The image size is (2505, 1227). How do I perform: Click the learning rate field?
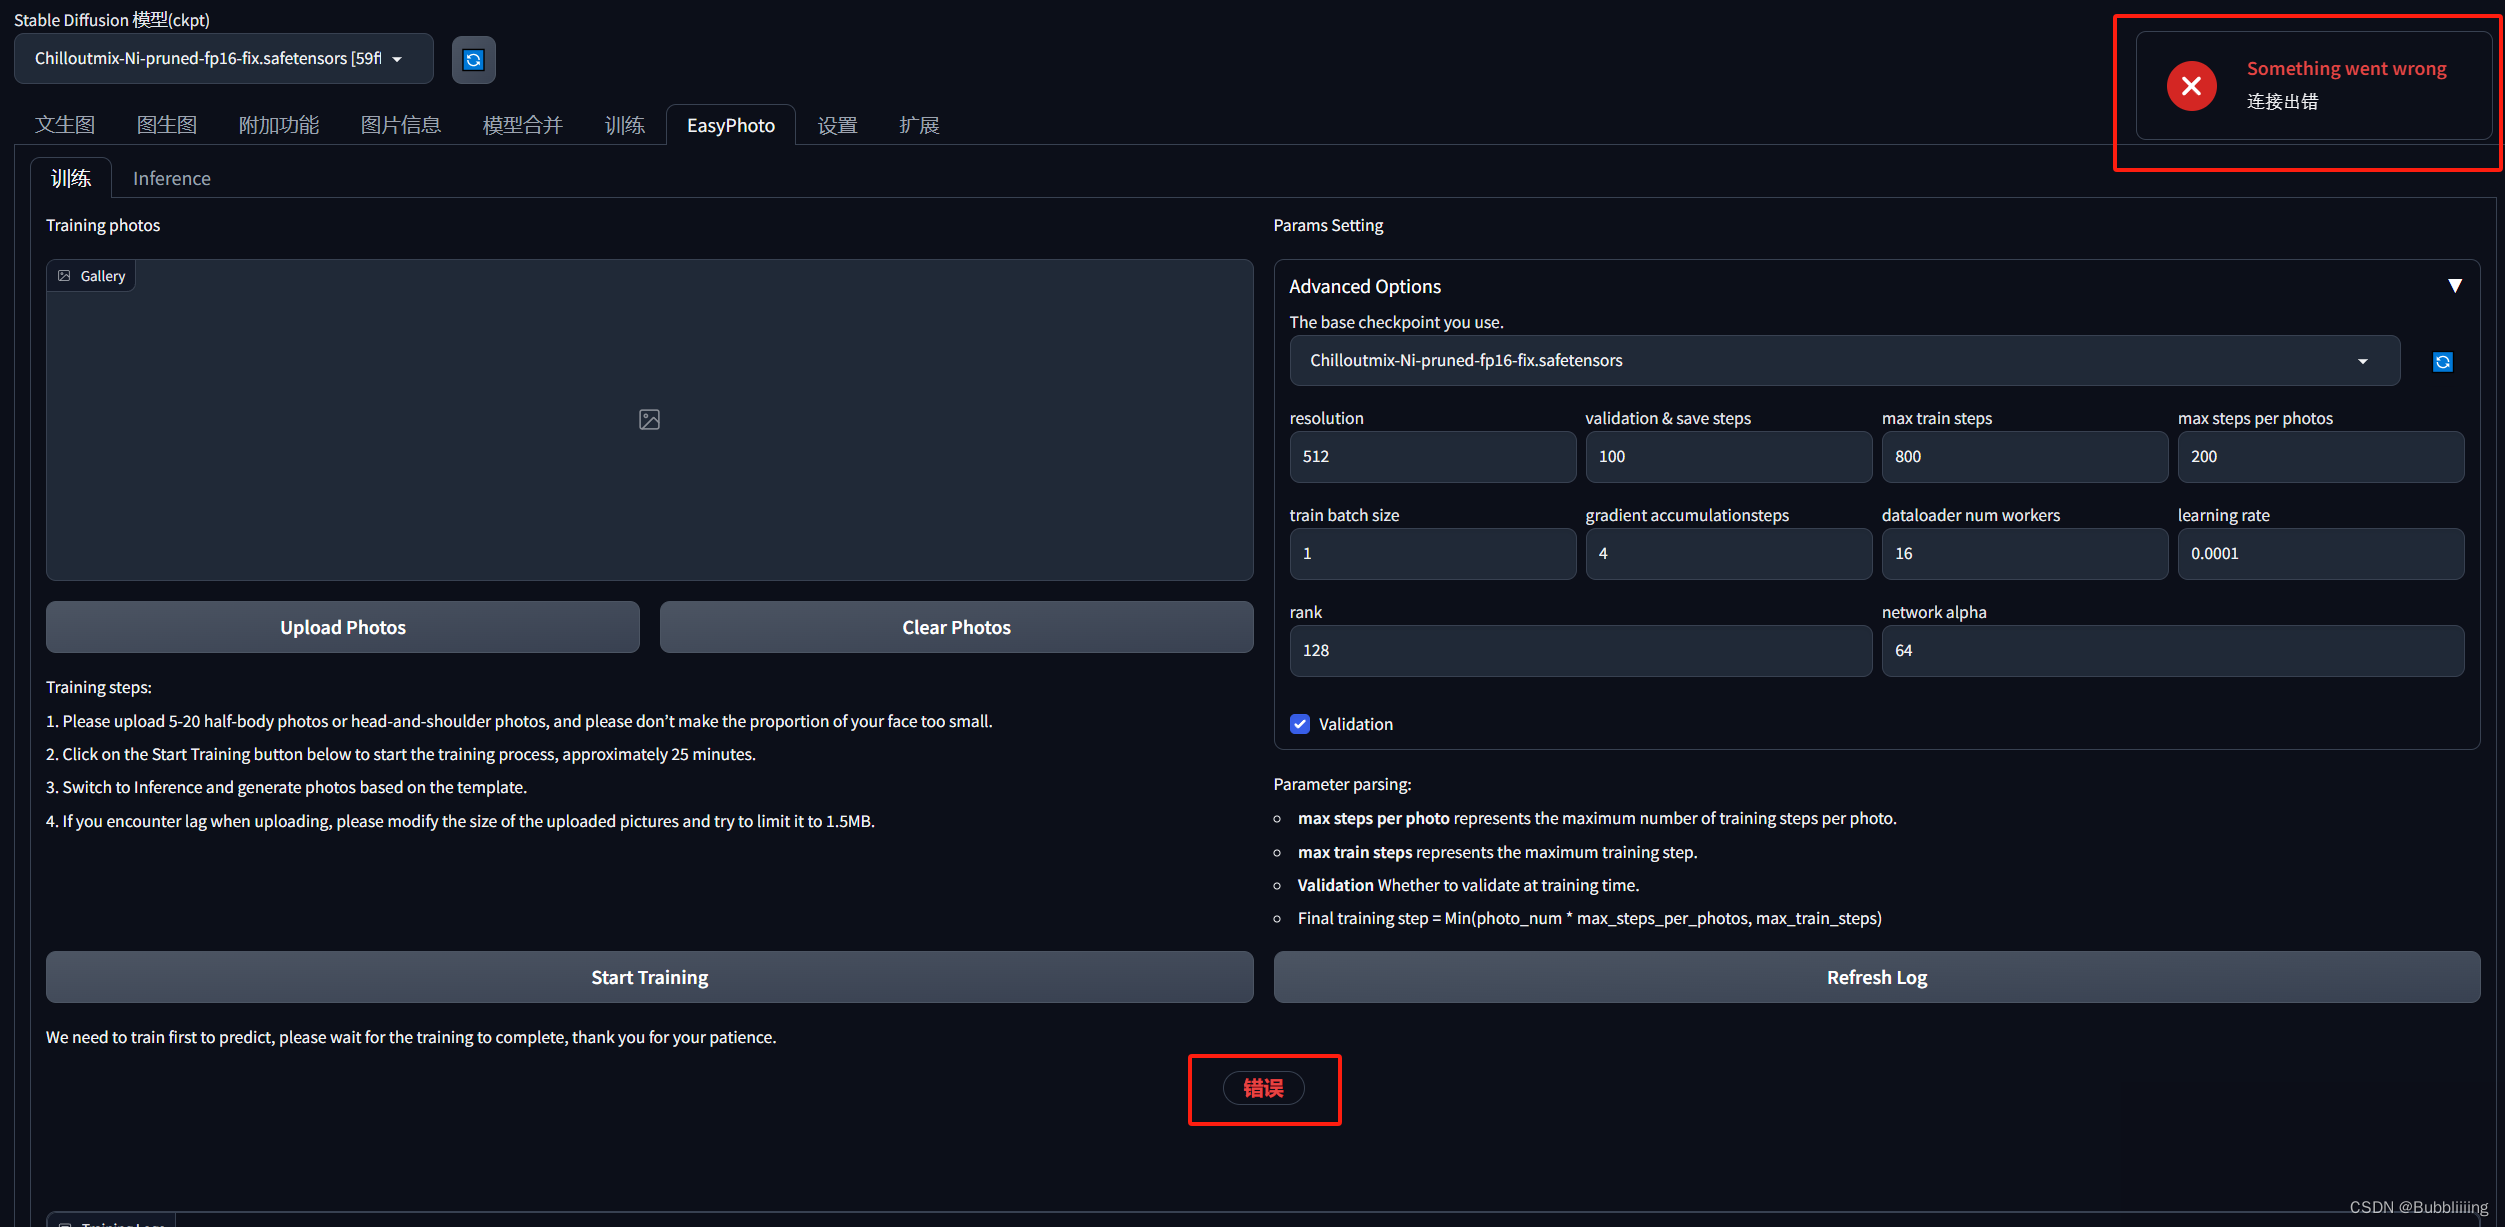pyautogui.click(x=2321, y=554)
